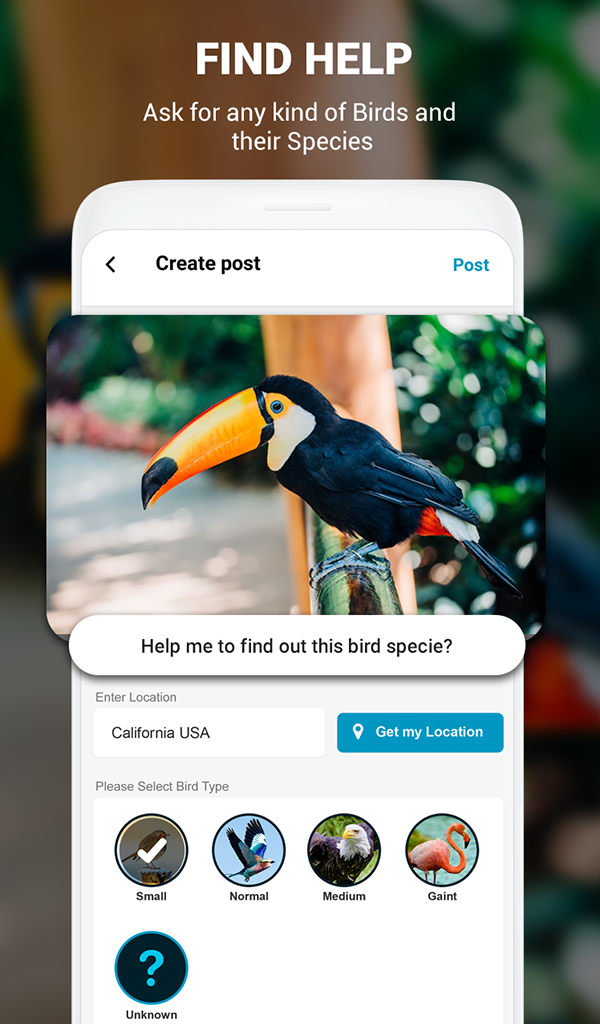This screenshot has height=1024, width=600.
Task: Pick the Medium eagle bird icon
Action: 344,850
